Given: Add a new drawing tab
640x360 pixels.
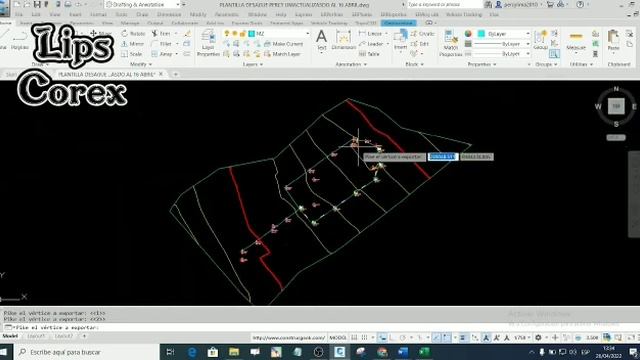Looking at the screenshot, I should (x=176, y=74).
